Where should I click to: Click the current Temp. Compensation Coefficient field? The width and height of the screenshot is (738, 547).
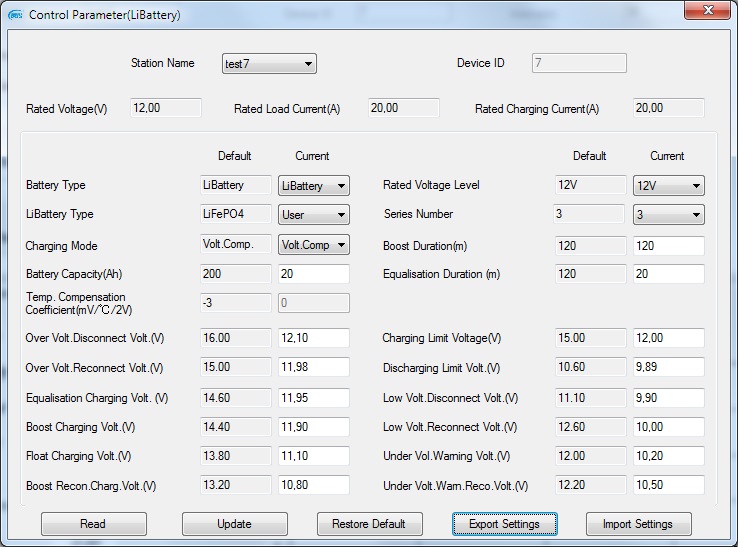point(313,303)
